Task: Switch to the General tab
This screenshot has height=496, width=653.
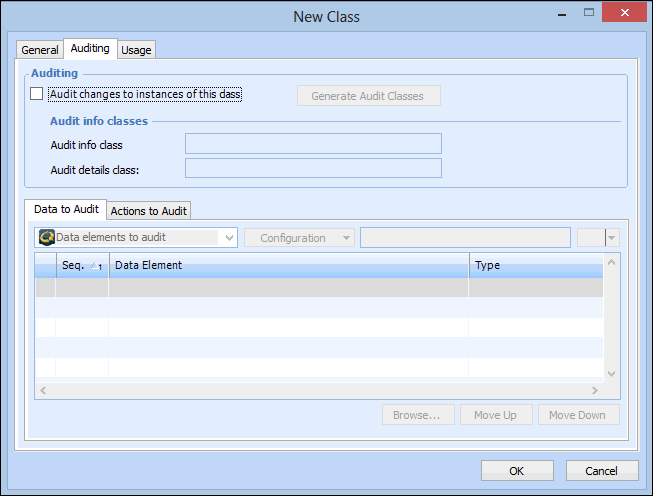Action: click(x=40, y=50)
